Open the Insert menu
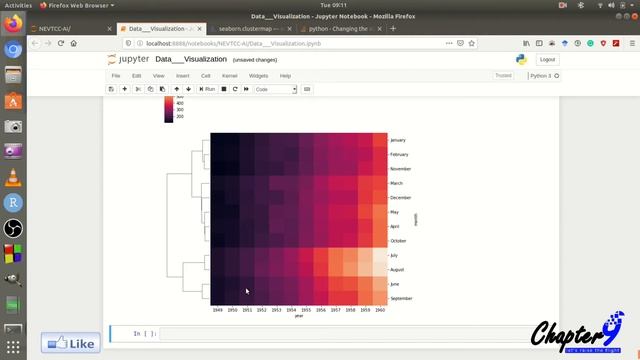 coord(182,76)
